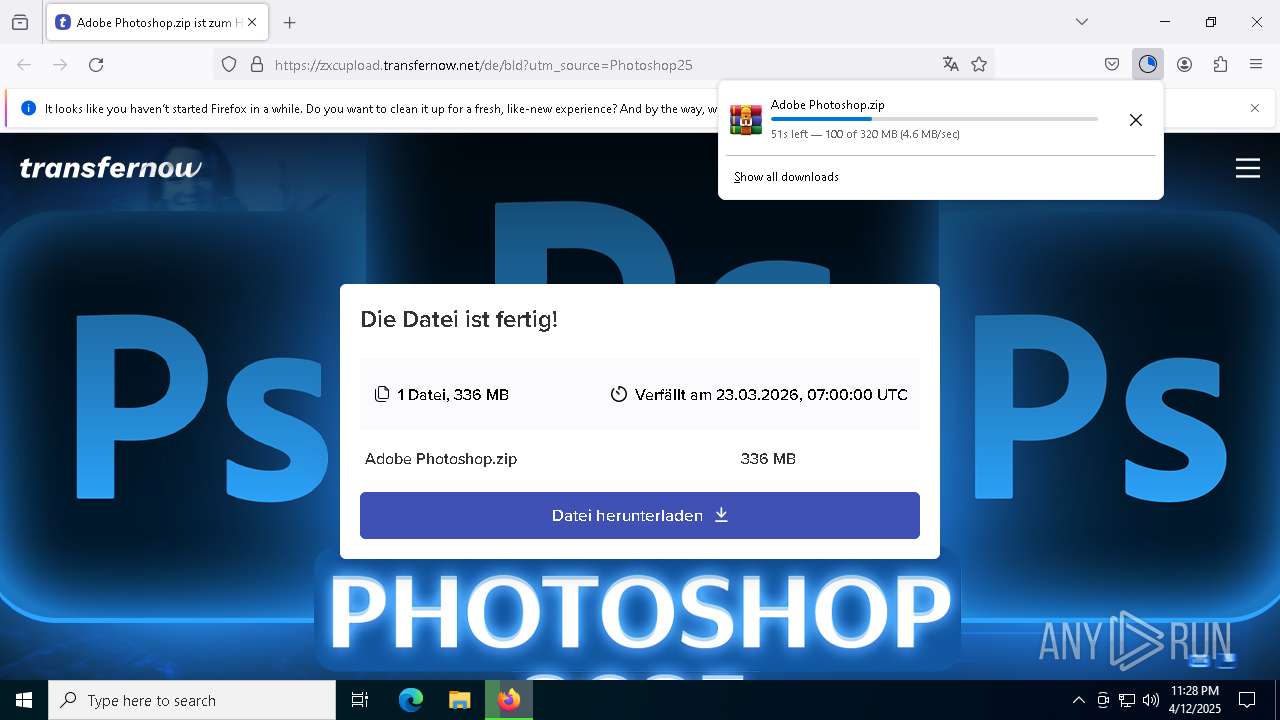Screen dimensions: 1280x720
Task: Click '1 Datei, 336 MB' summary text
Action: [x=453, y=395]
